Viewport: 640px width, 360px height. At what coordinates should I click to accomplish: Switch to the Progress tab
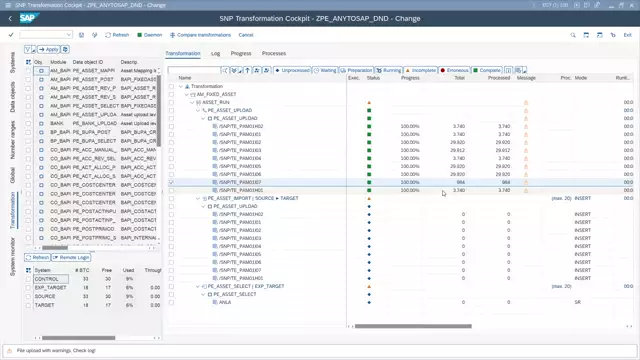(241, 53)
